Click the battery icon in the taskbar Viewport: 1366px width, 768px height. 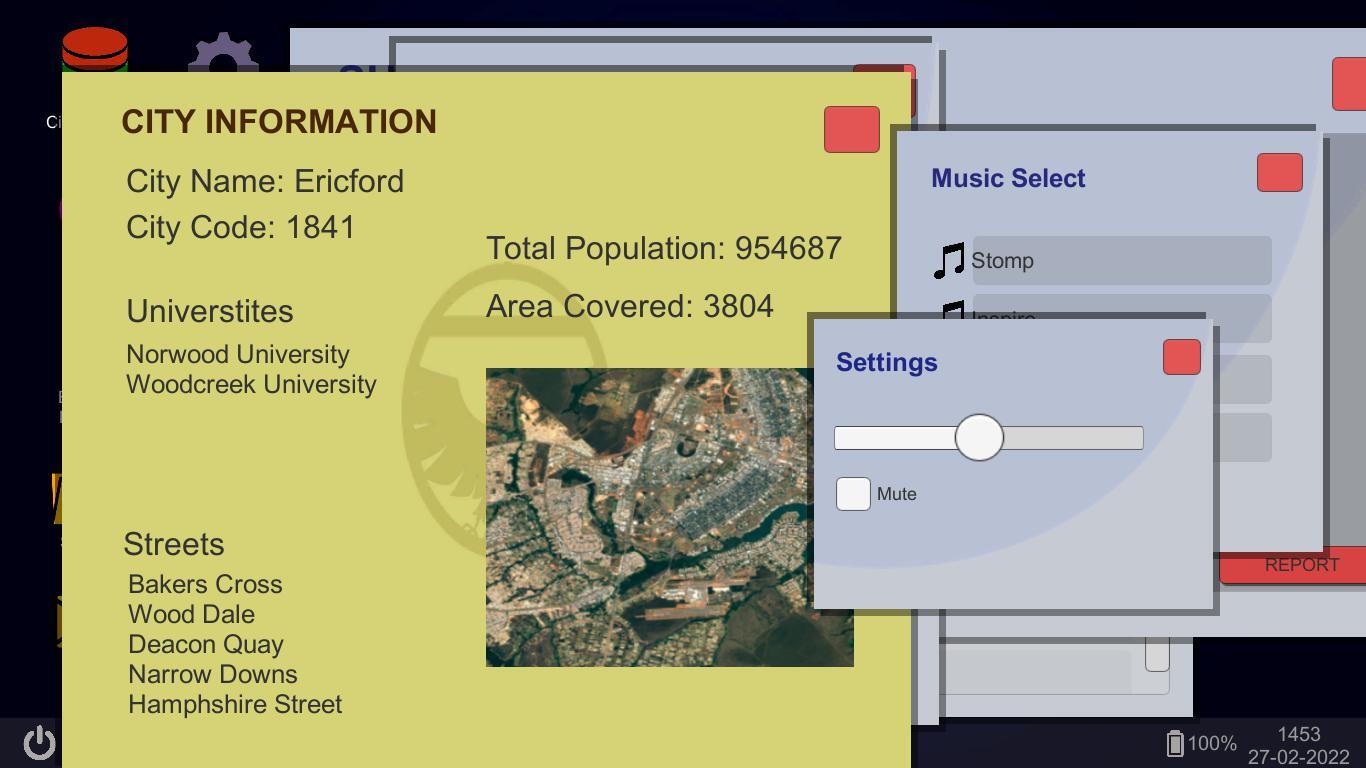click(x=1175, y=743)
